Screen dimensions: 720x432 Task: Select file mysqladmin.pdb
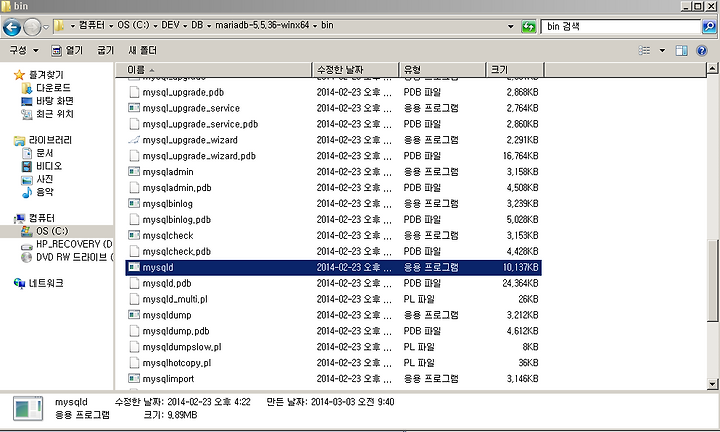pos(177,188)
